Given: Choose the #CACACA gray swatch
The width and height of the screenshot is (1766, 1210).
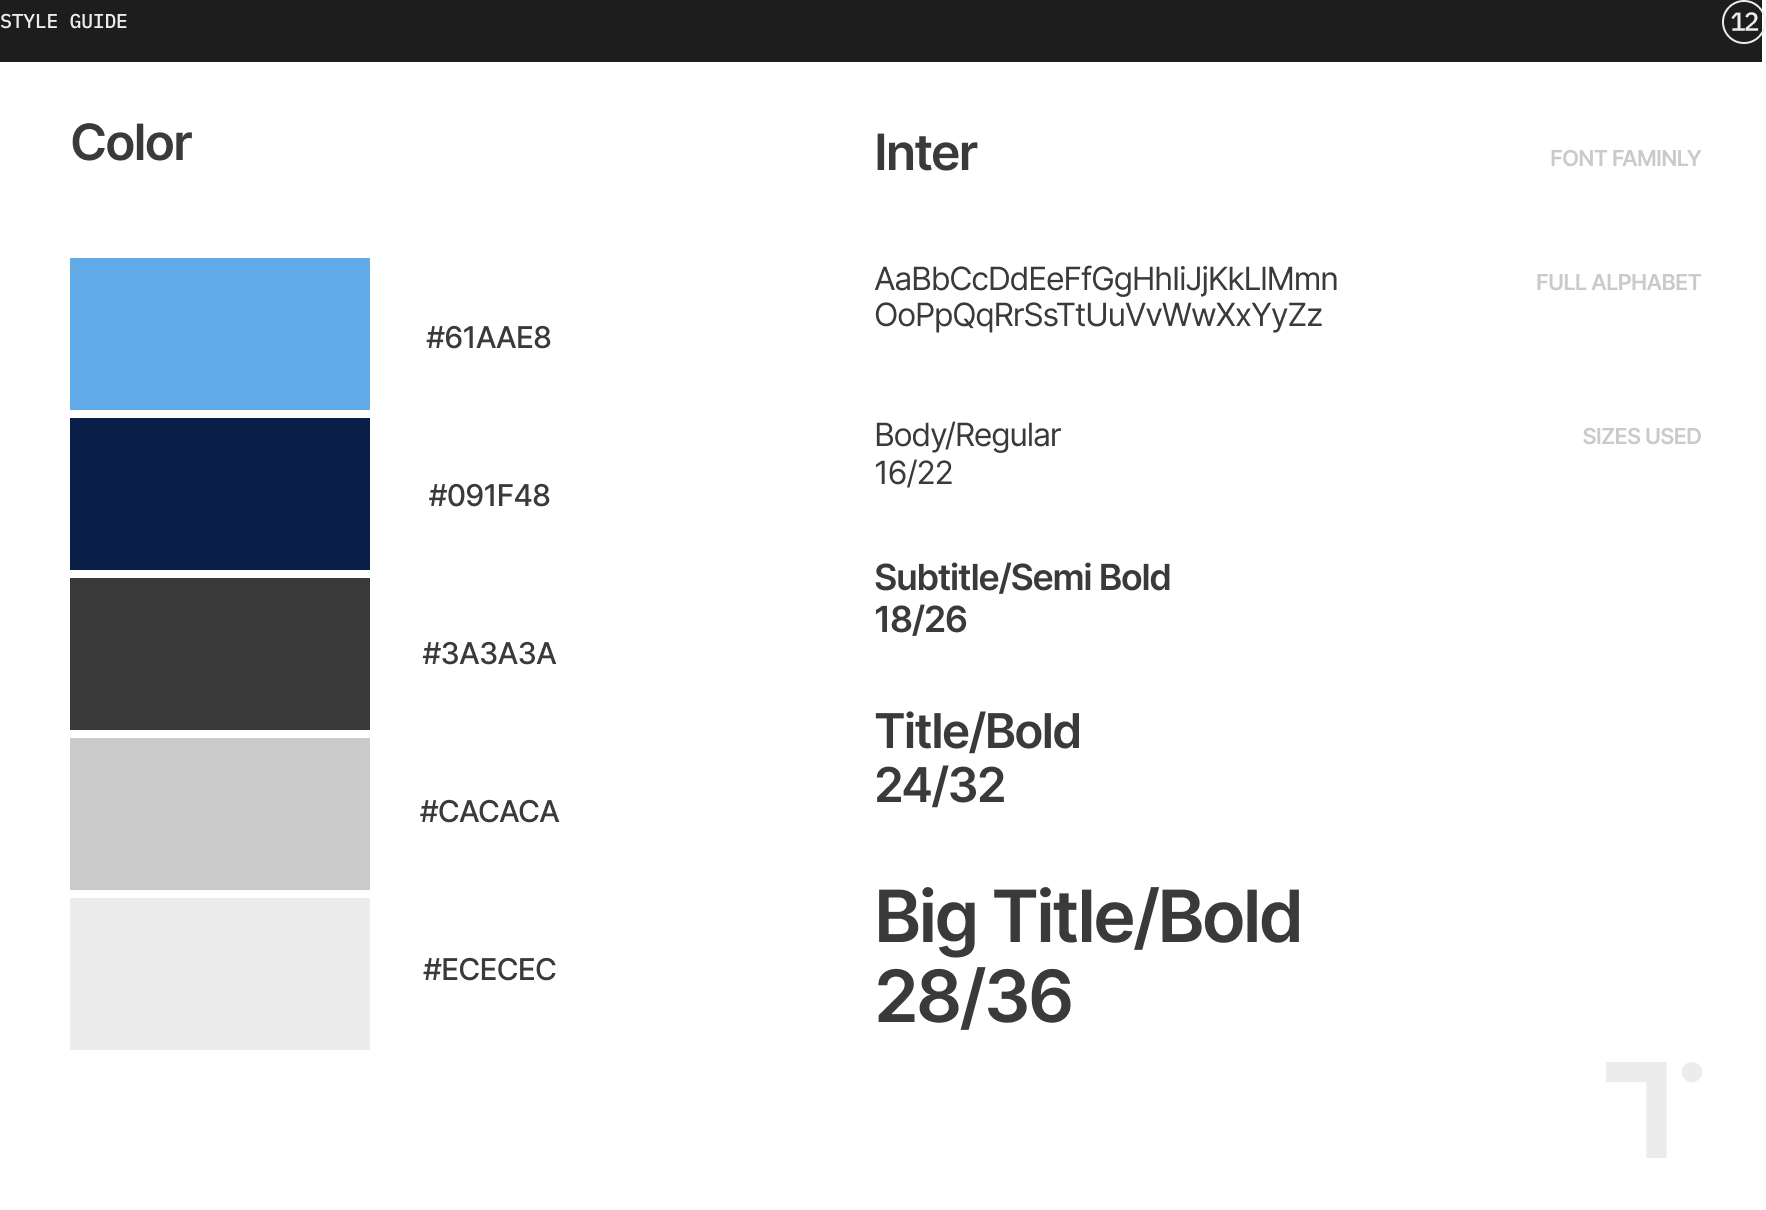Looking at the screenshot, I should [x=220, y=814].
